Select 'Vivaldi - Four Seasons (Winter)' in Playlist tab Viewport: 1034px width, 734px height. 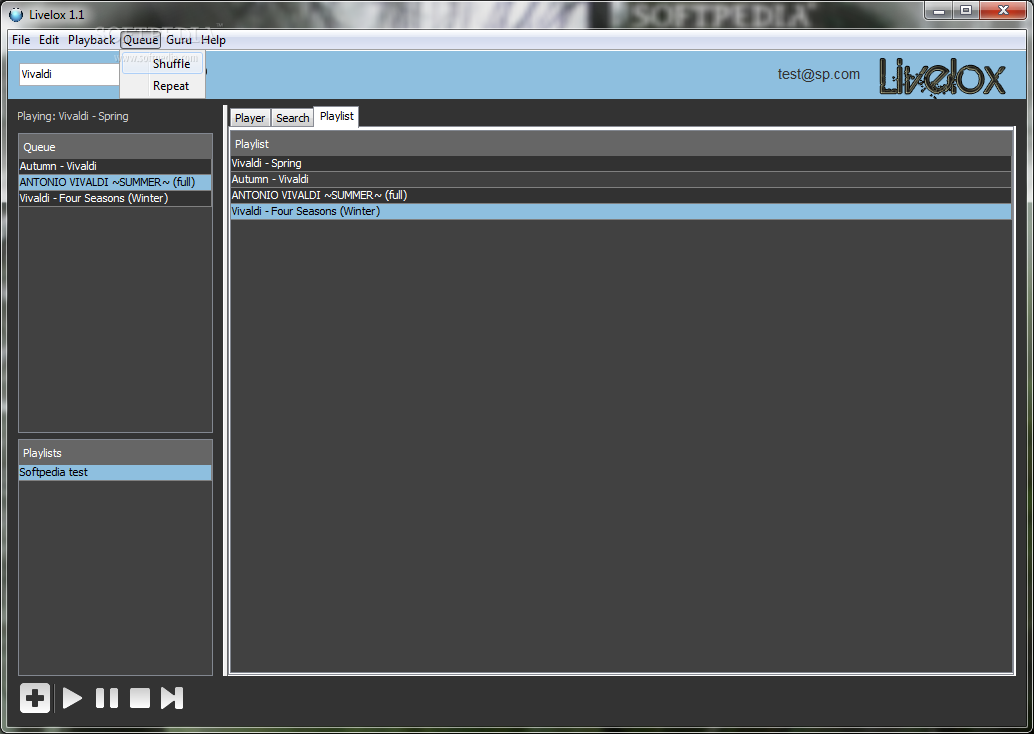(621, 211)
